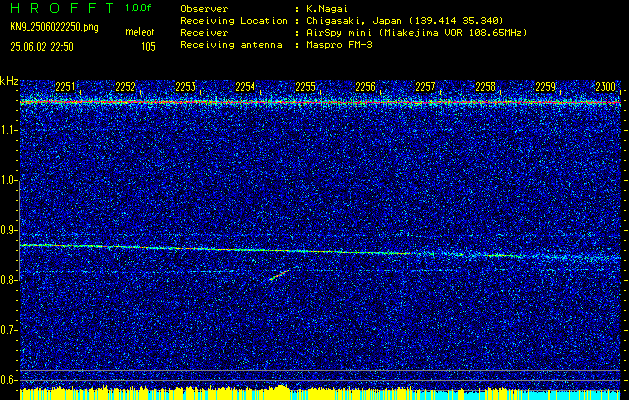The height and width of the screenshot is (400, 629).
Task: Click the 2254 time marker
Action: [245, 87]
